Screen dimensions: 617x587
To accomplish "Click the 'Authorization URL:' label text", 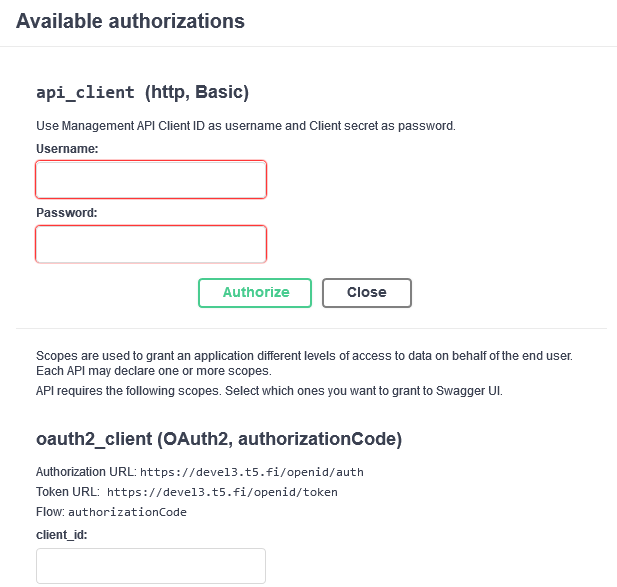I will 86,472.
